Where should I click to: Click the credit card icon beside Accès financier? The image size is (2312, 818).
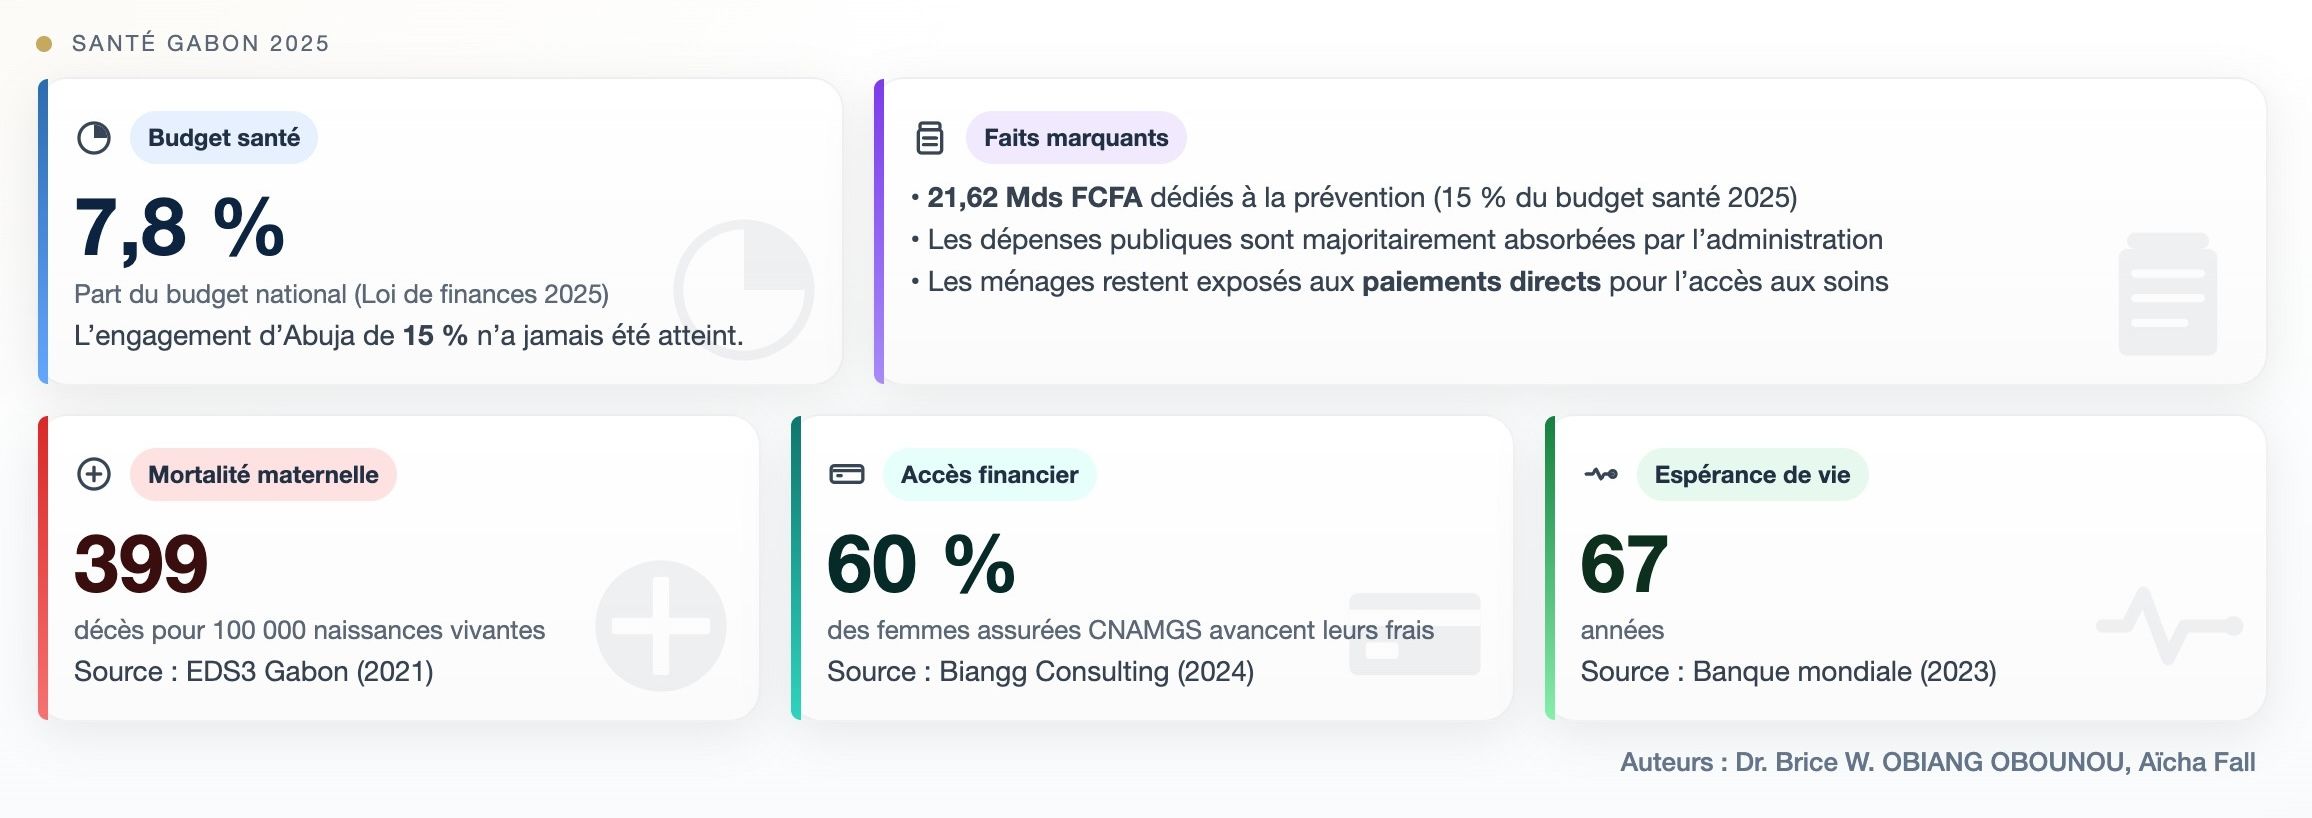847,474
